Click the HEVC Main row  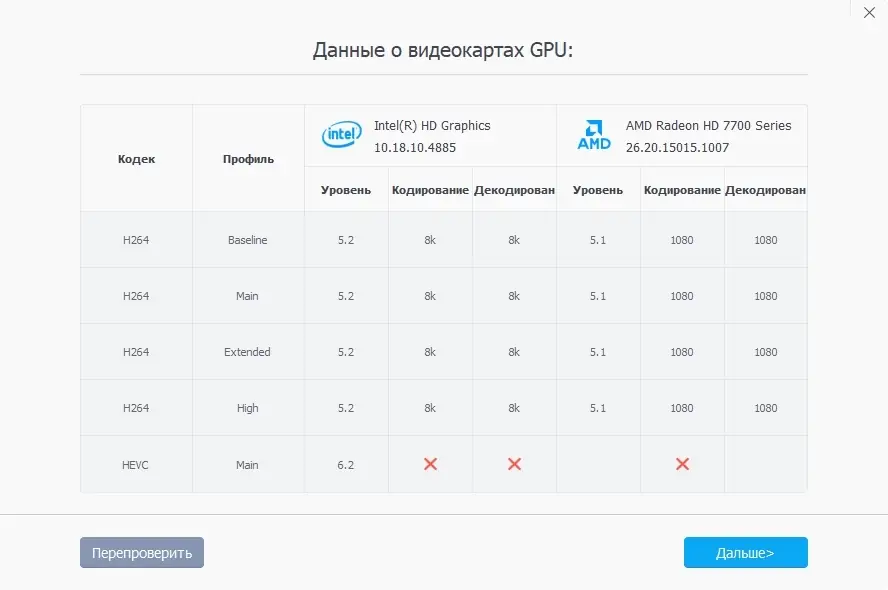[247, 464]
